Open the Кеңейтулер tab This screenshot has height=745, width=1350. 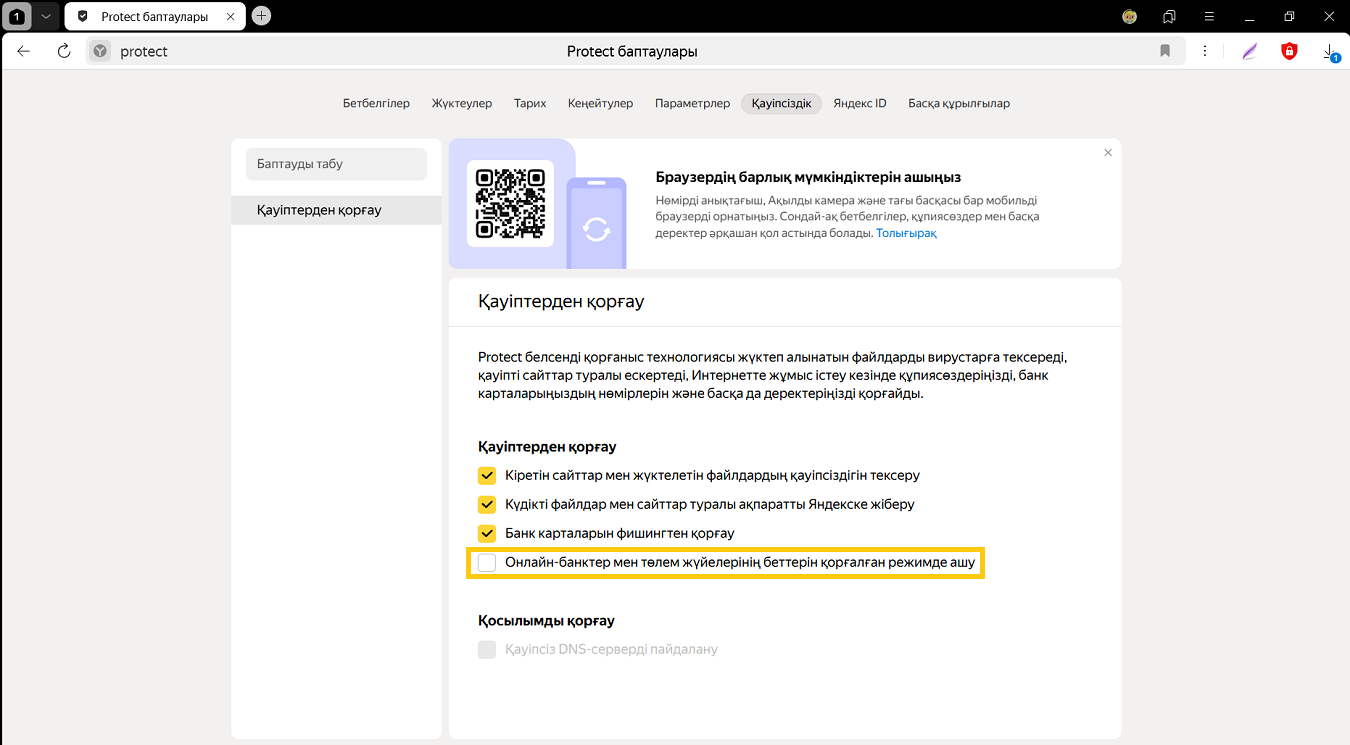tap(600, 103)
